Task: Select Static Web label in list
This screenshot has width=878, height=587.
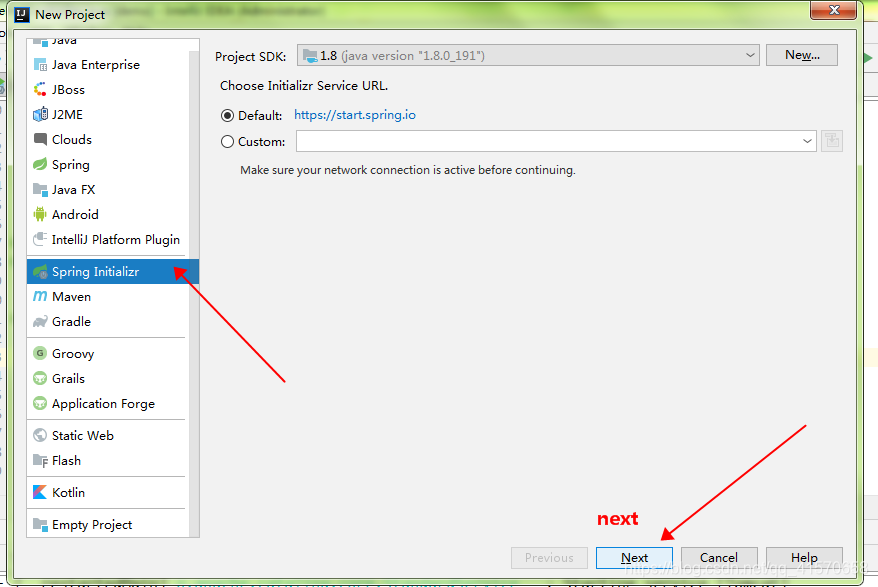Action: point(83,435)
